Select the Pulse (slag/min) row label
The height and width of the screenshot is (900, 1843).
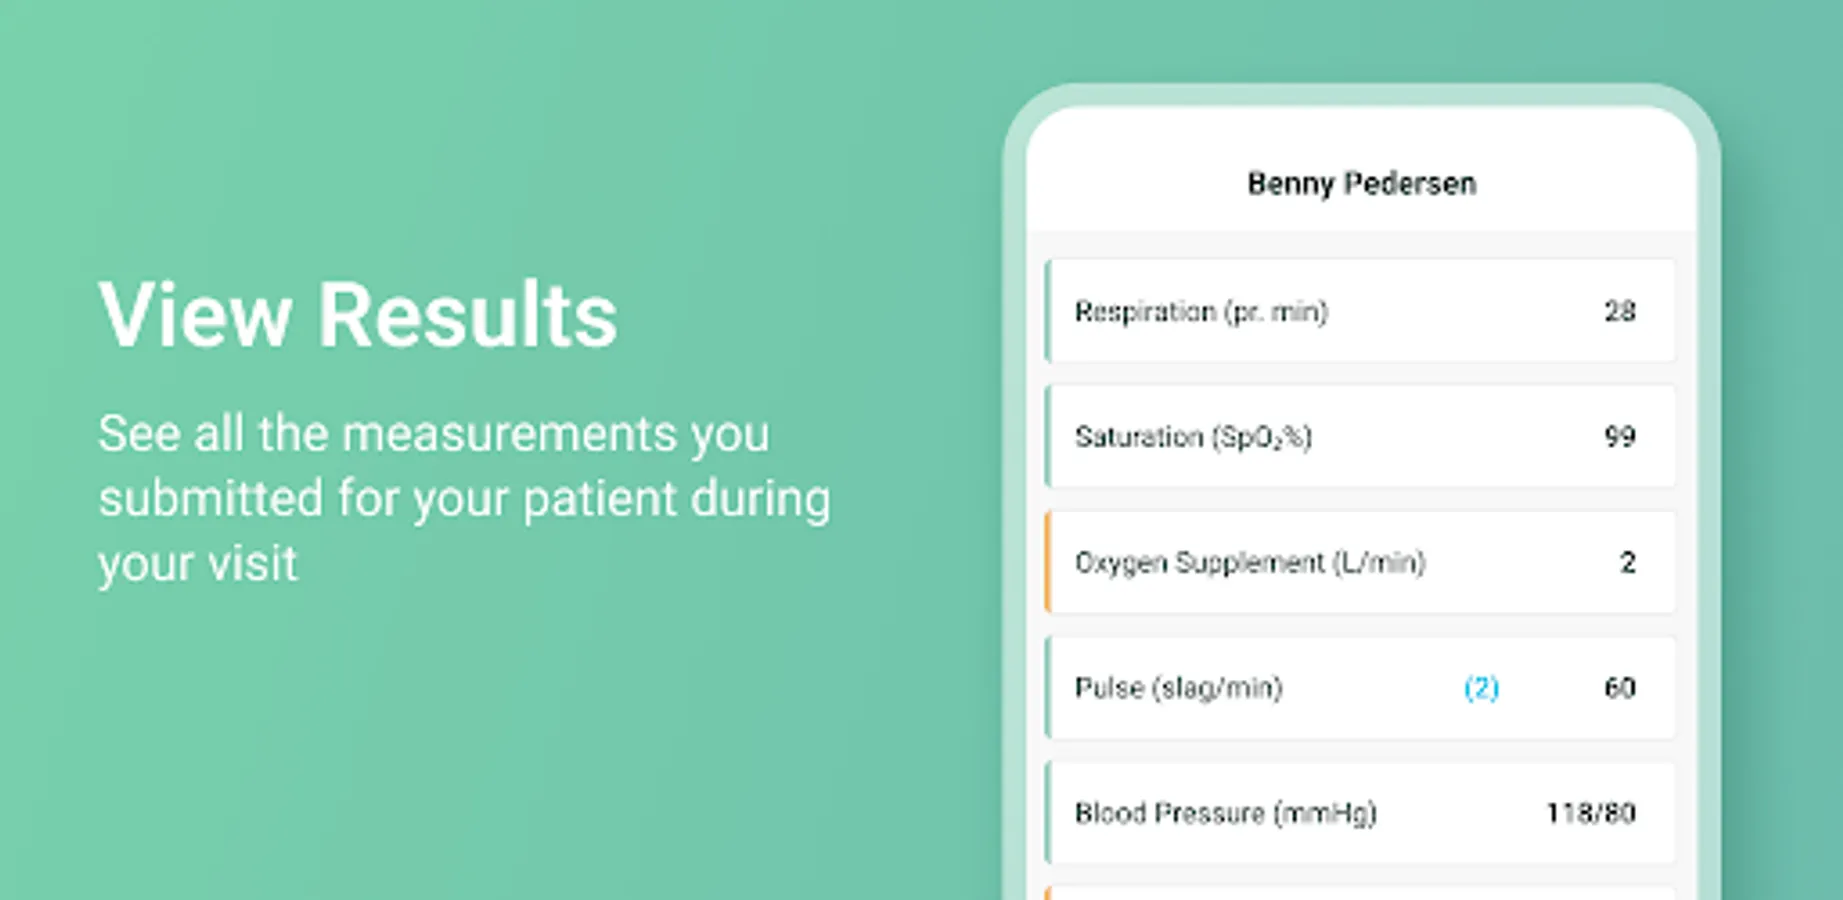1178,688
